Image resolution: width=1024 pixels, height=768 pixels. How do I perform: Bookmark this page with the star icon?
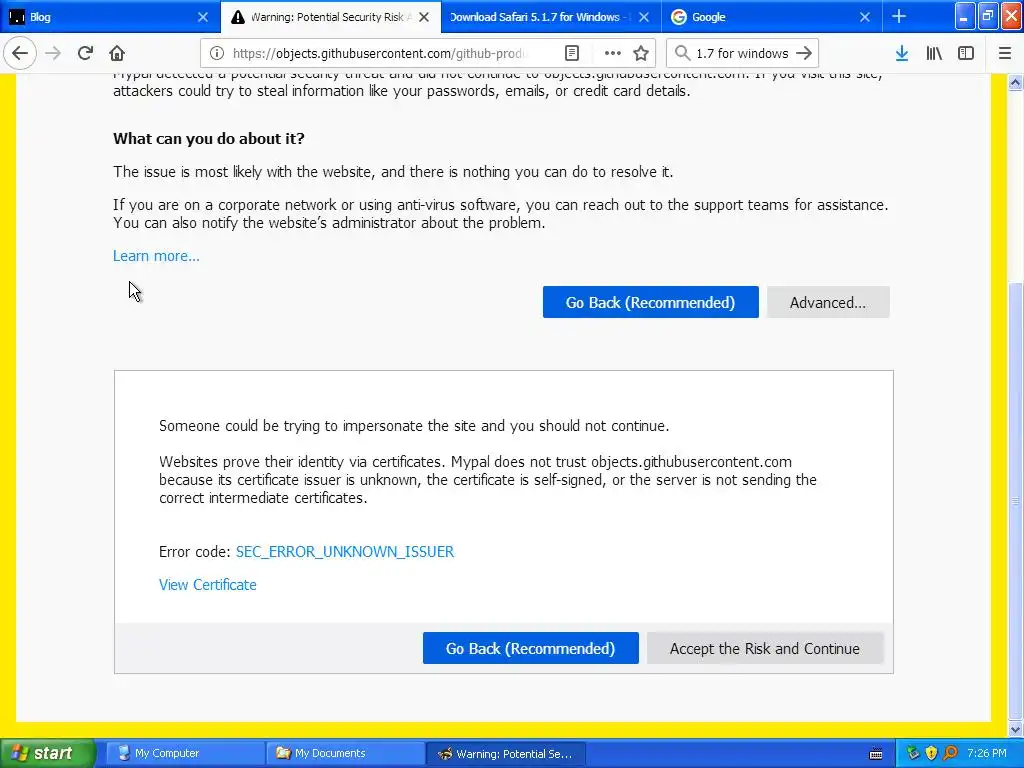[x=641, y=54]
